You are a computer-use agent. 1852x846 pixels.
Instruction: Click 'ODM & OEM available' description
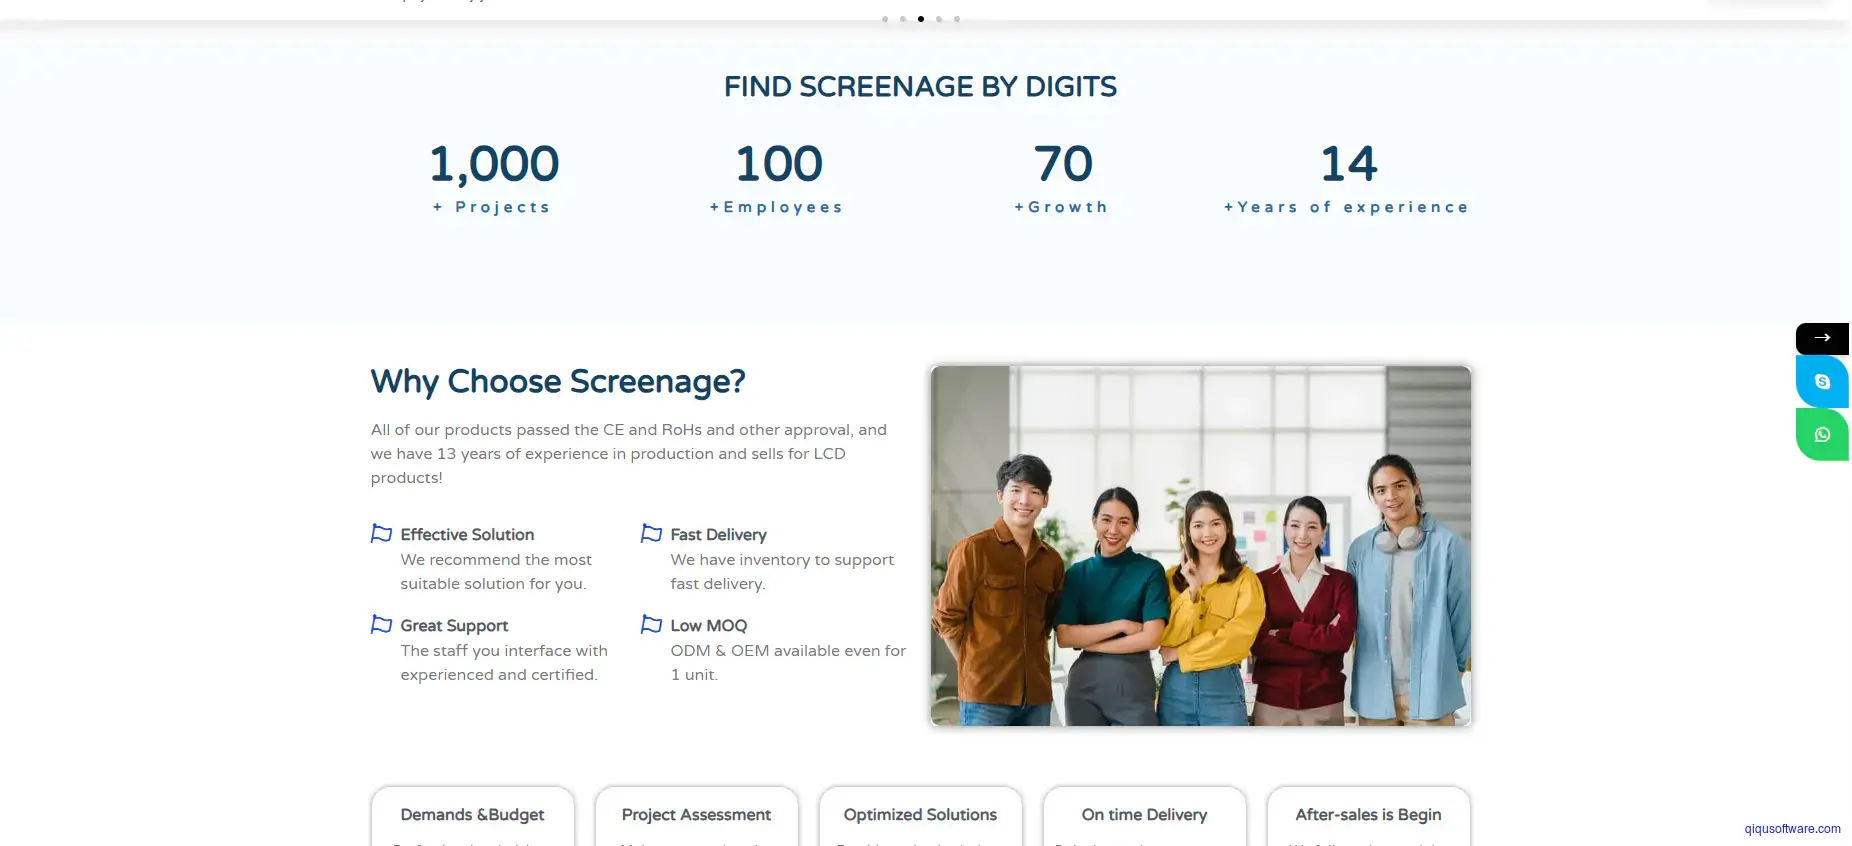(x=788, y=663)
